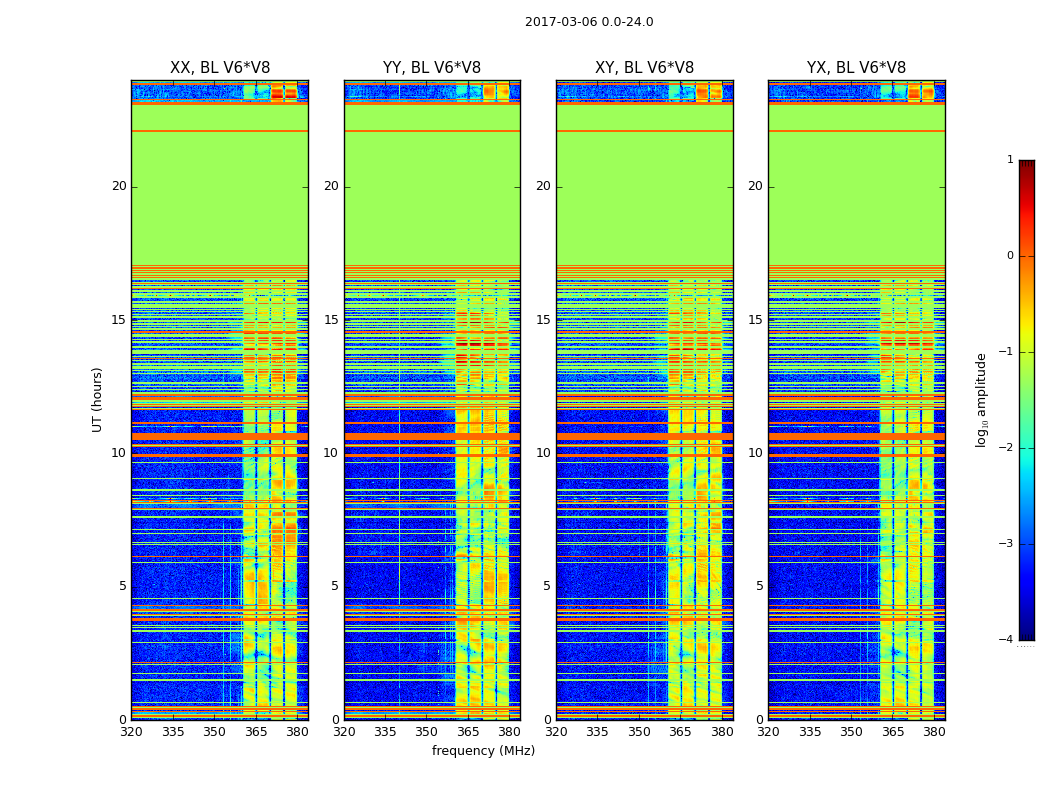Click the YX, BL V6*V8 panel title
The width and height of the screenshot is (1050, 800).
tap(856, 68)
